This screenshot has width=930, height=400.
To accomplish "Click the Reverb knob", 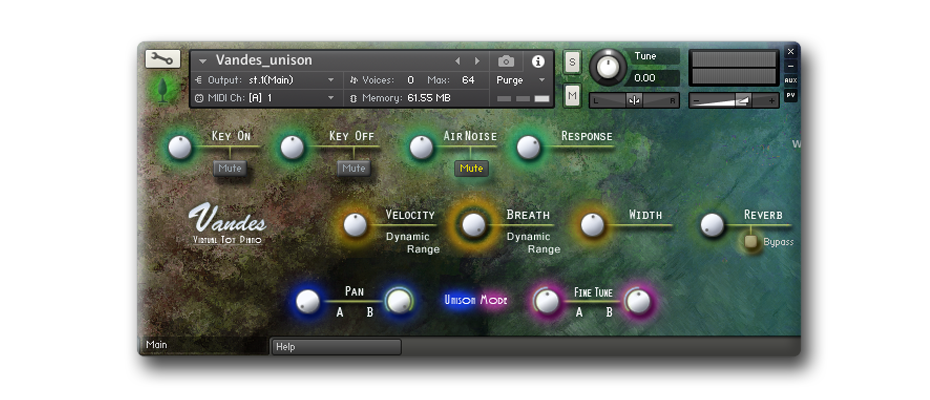I will 712,226.
